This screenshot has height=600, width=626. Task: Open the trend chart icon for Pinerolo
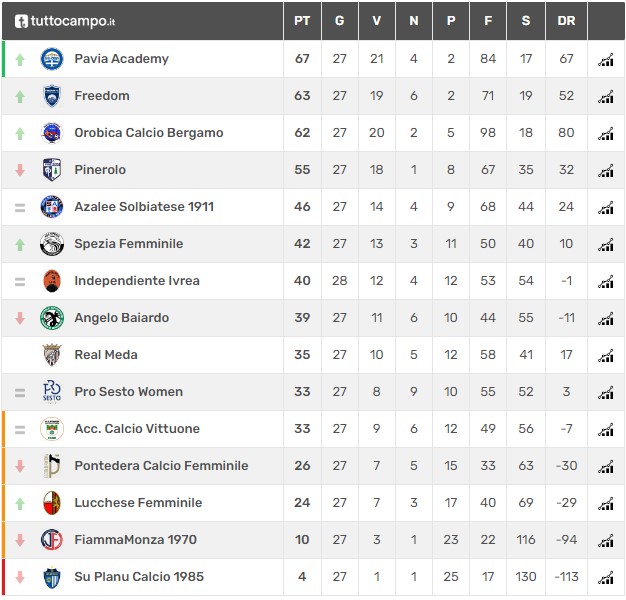tap(606, 170)
